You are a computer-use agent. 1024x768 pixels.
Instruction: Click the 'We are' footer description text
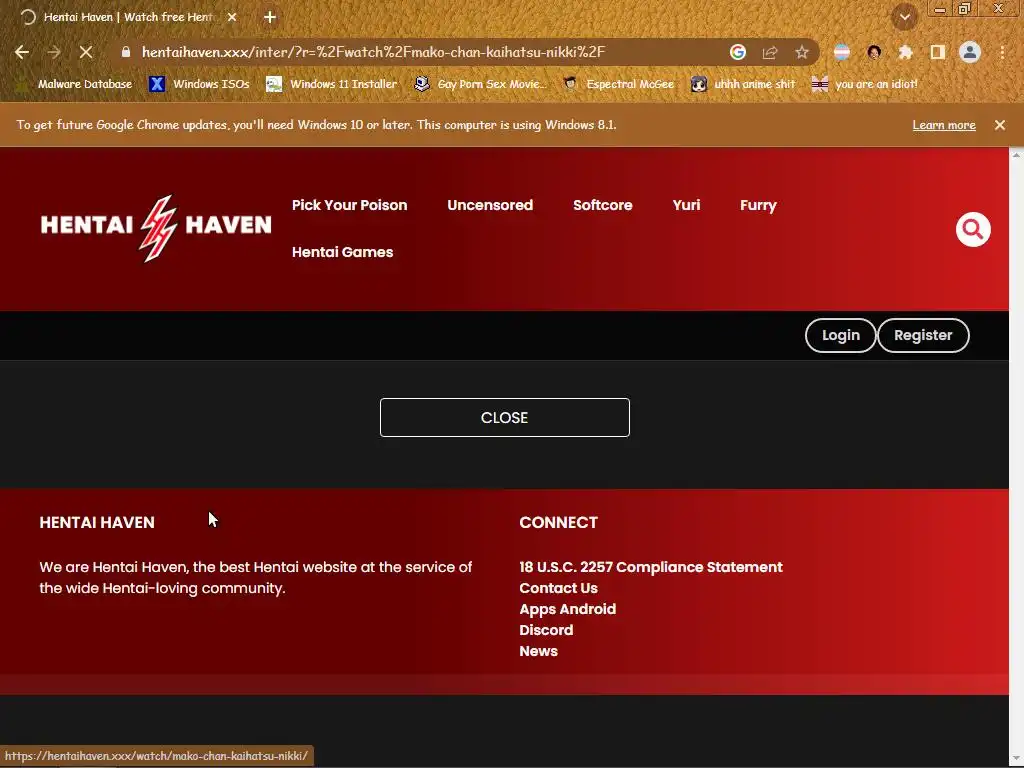click(x=255, y=577)
